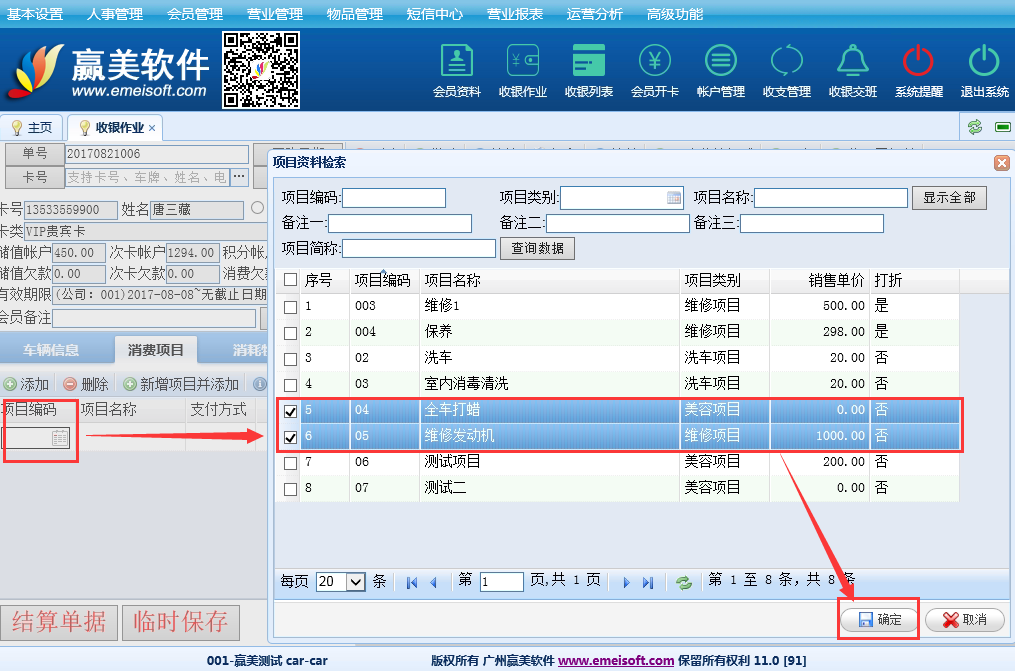Go to the next page arrow
This screenshot has height=671, width=1015.
(626, 582)
